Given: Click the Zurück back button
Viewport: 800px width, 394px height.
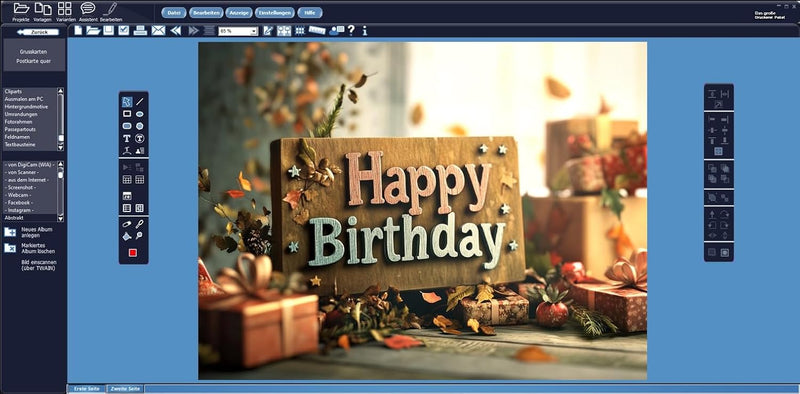Looking at the screenshot, I should coord(38,32).
